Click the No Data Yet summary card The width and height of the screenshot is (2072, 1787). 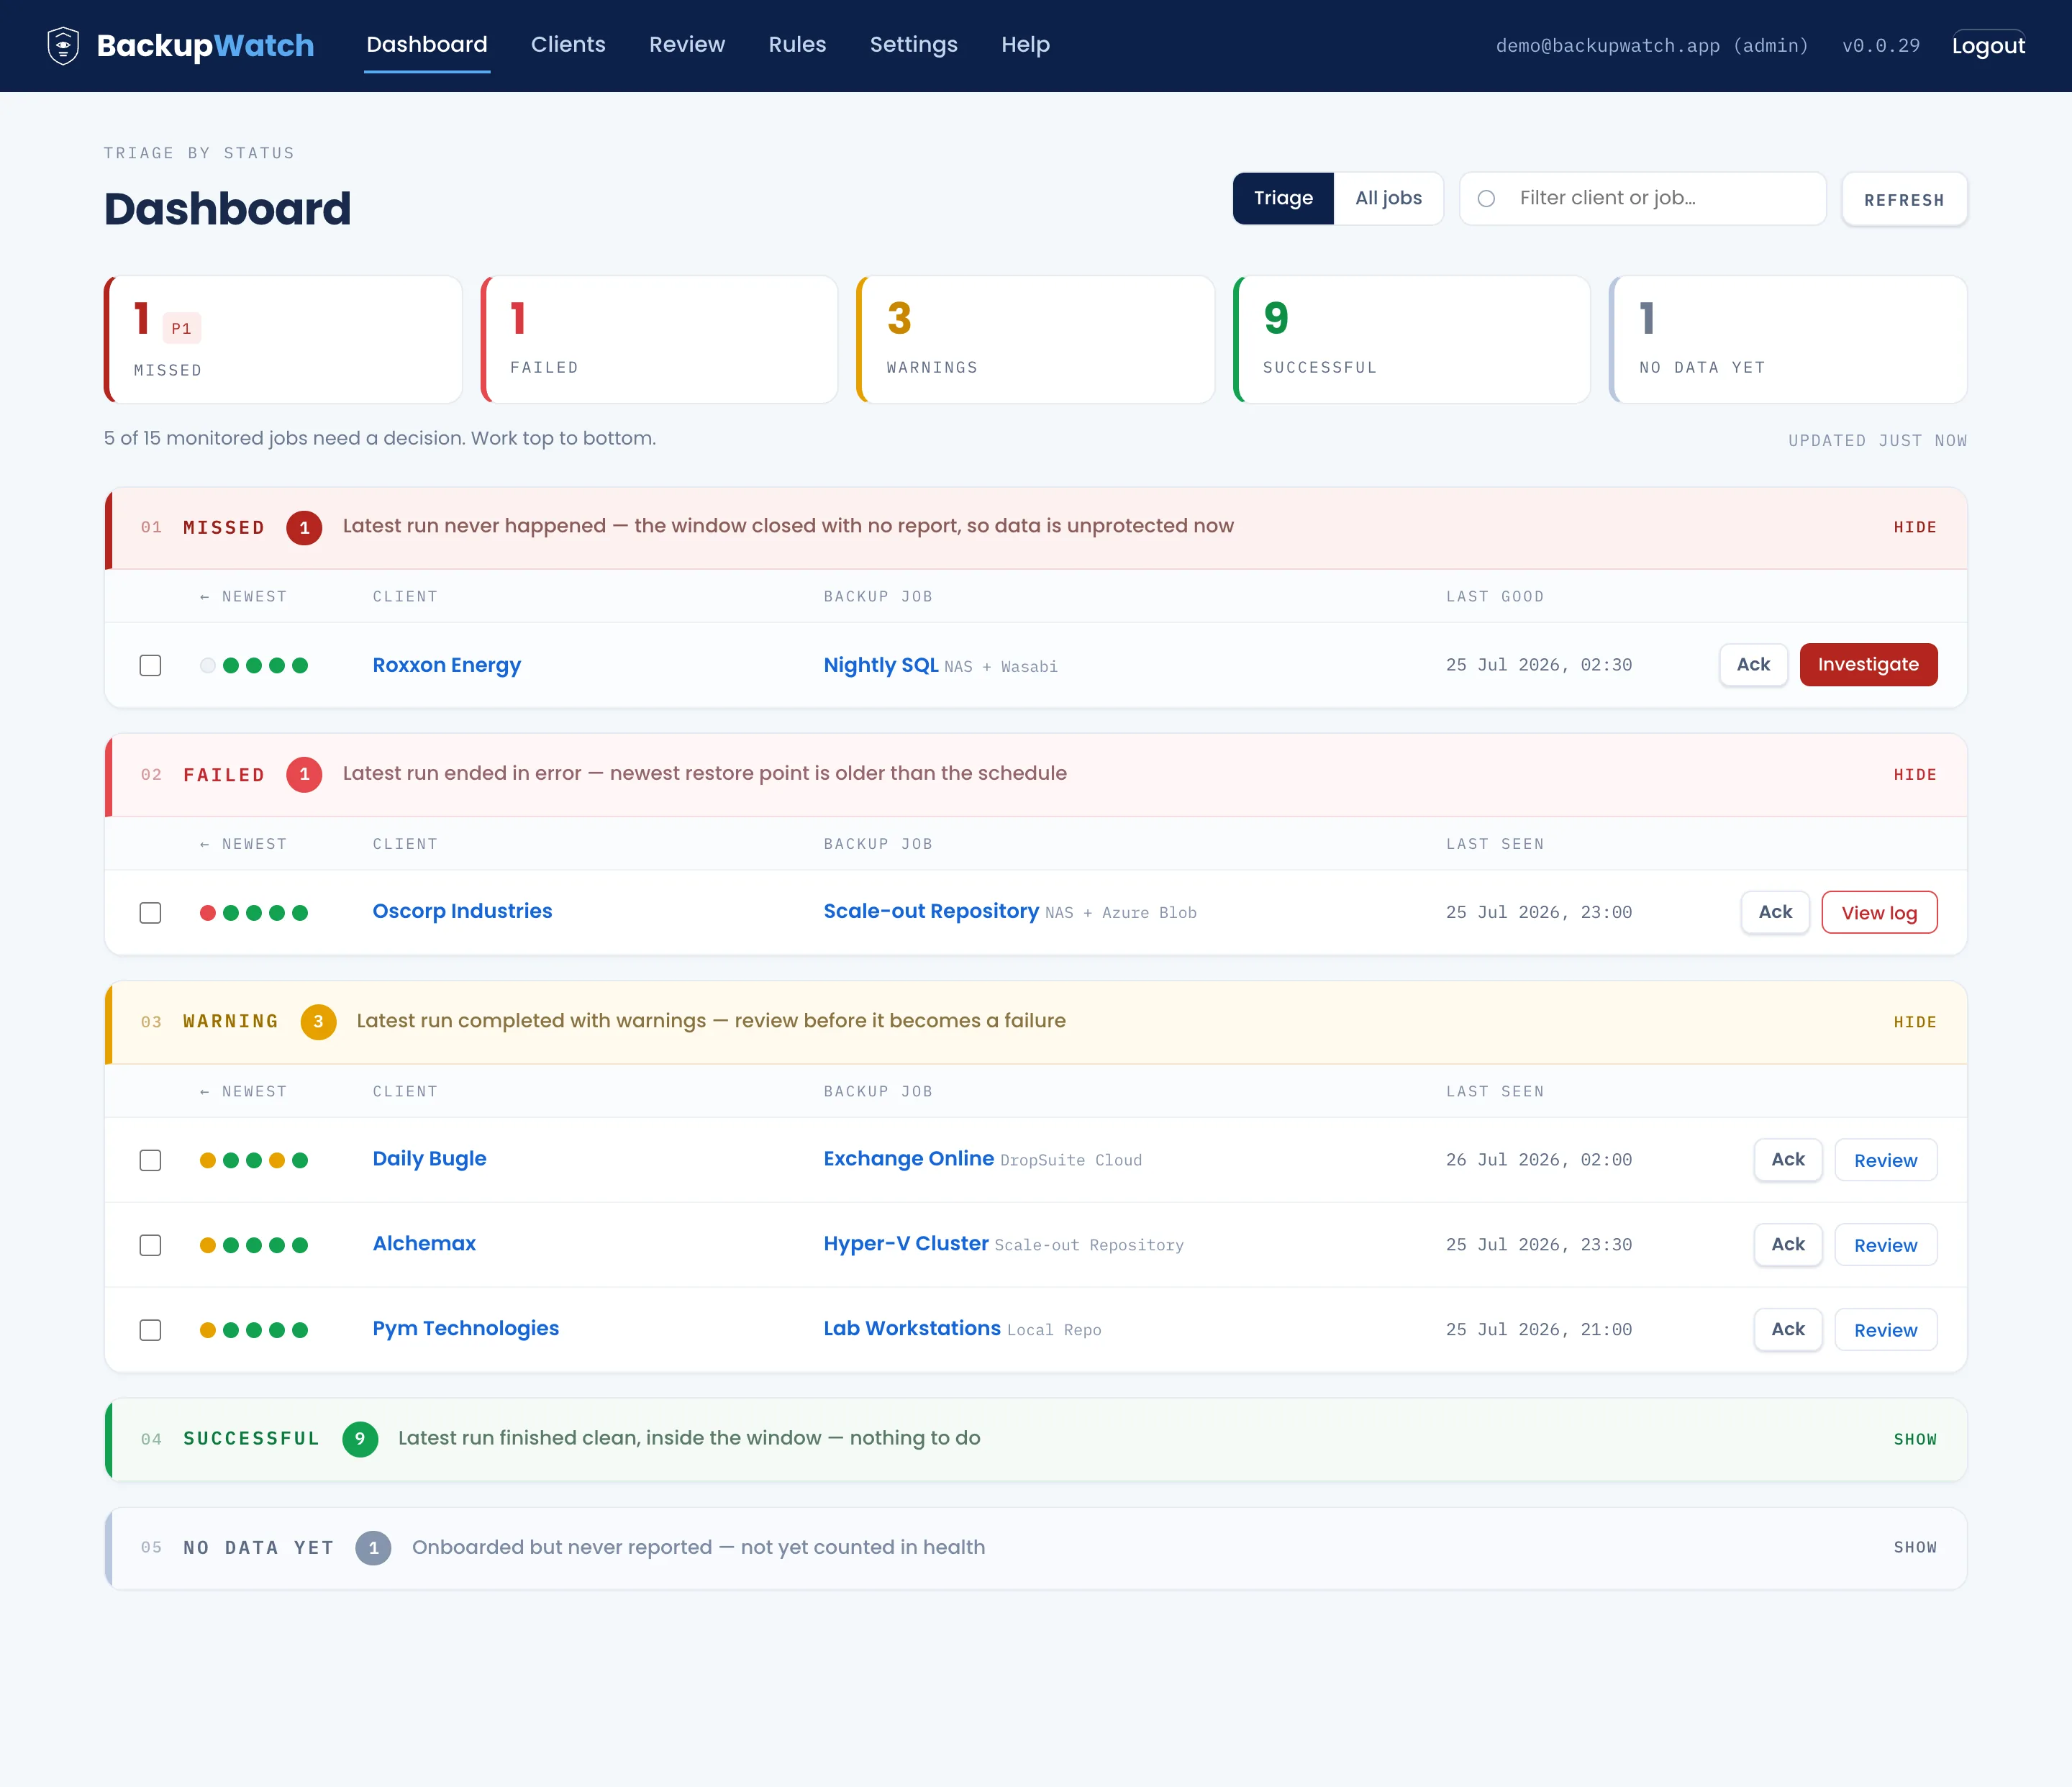coord(1788,340)
